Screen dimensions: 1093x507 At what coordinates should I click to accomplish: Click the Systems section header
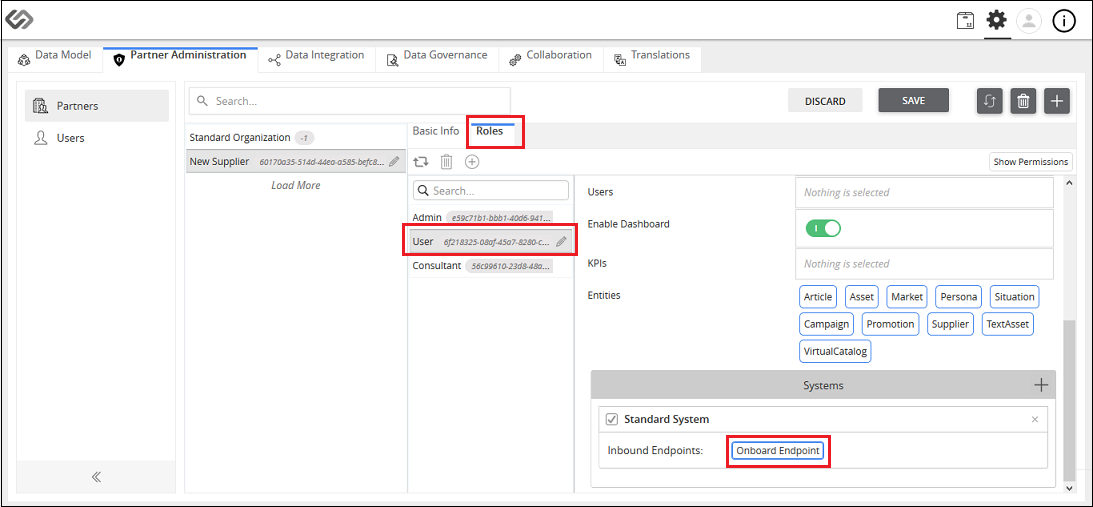pos(823,385)
